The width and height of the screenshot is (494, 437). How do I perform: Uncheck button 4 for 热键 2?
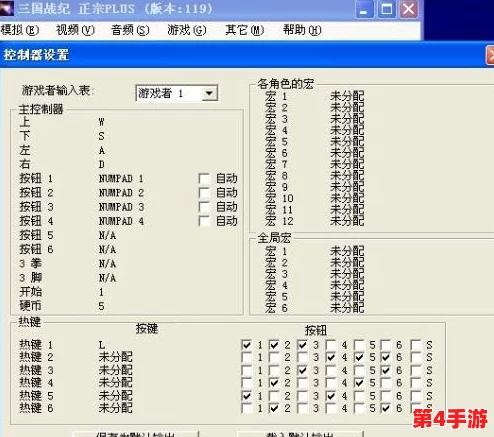pos(331,357)
